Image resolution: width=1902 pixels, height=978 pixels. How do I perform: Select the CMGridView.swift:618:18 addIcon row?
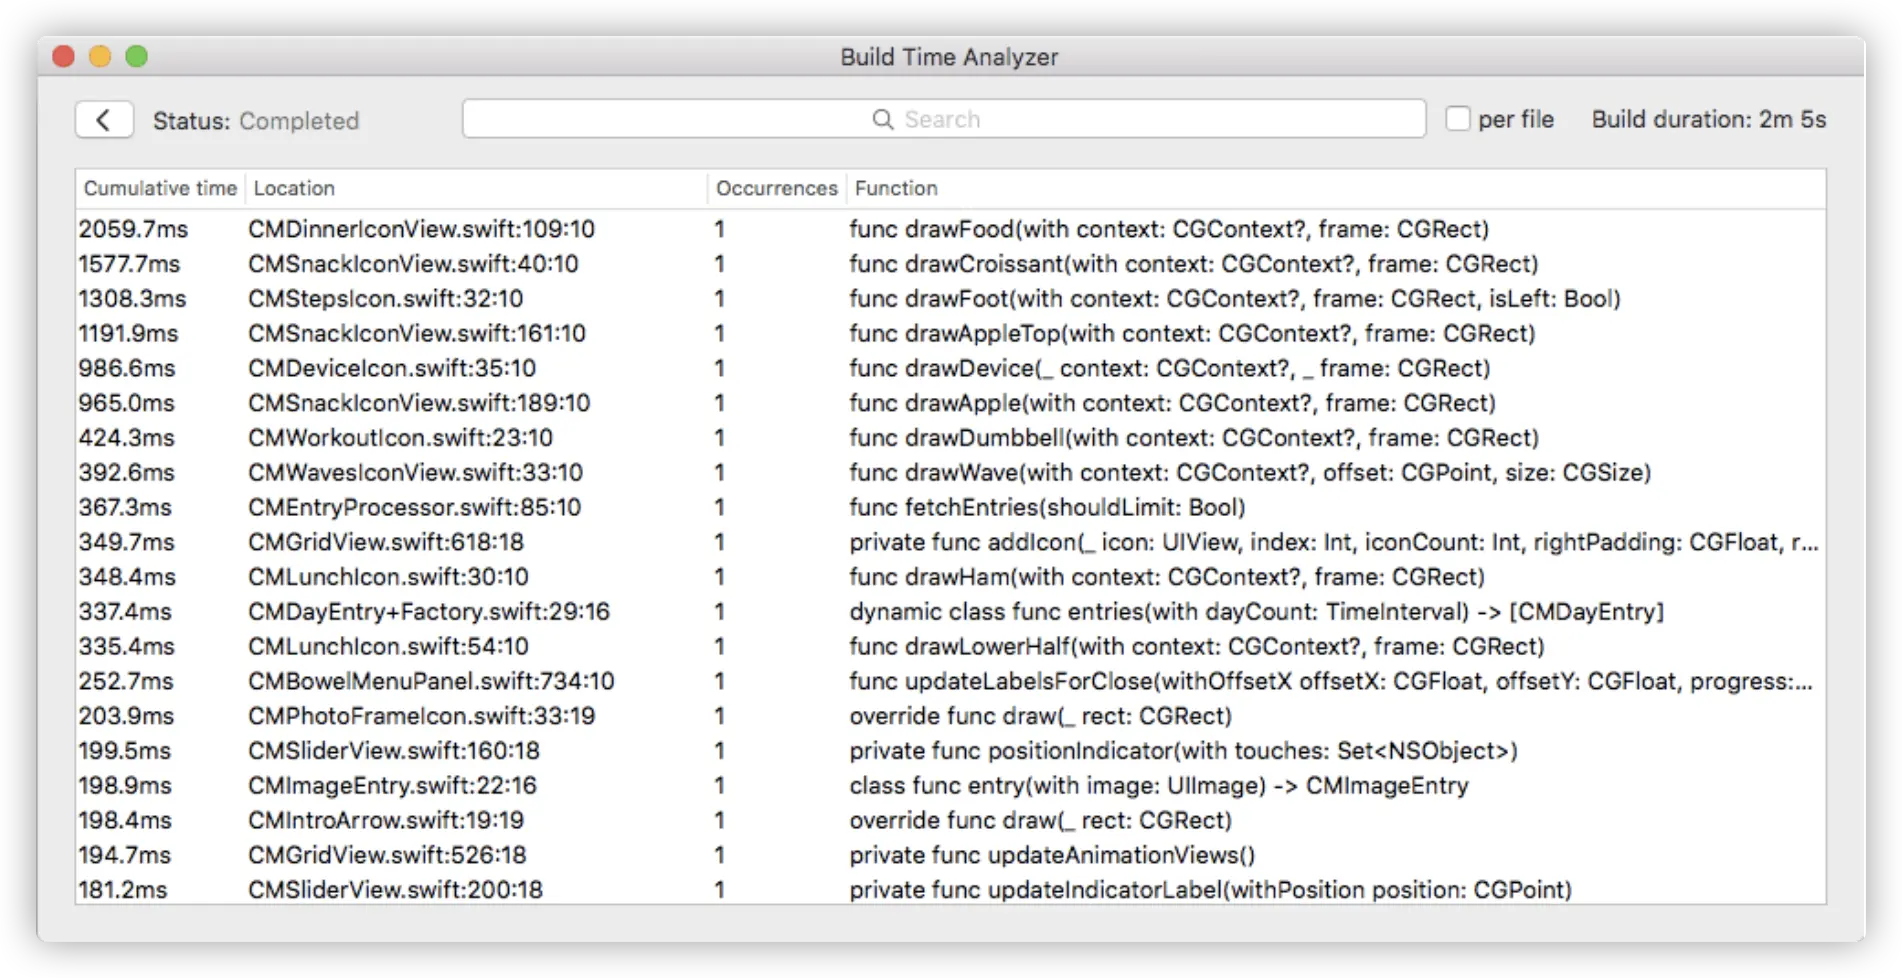950,542
